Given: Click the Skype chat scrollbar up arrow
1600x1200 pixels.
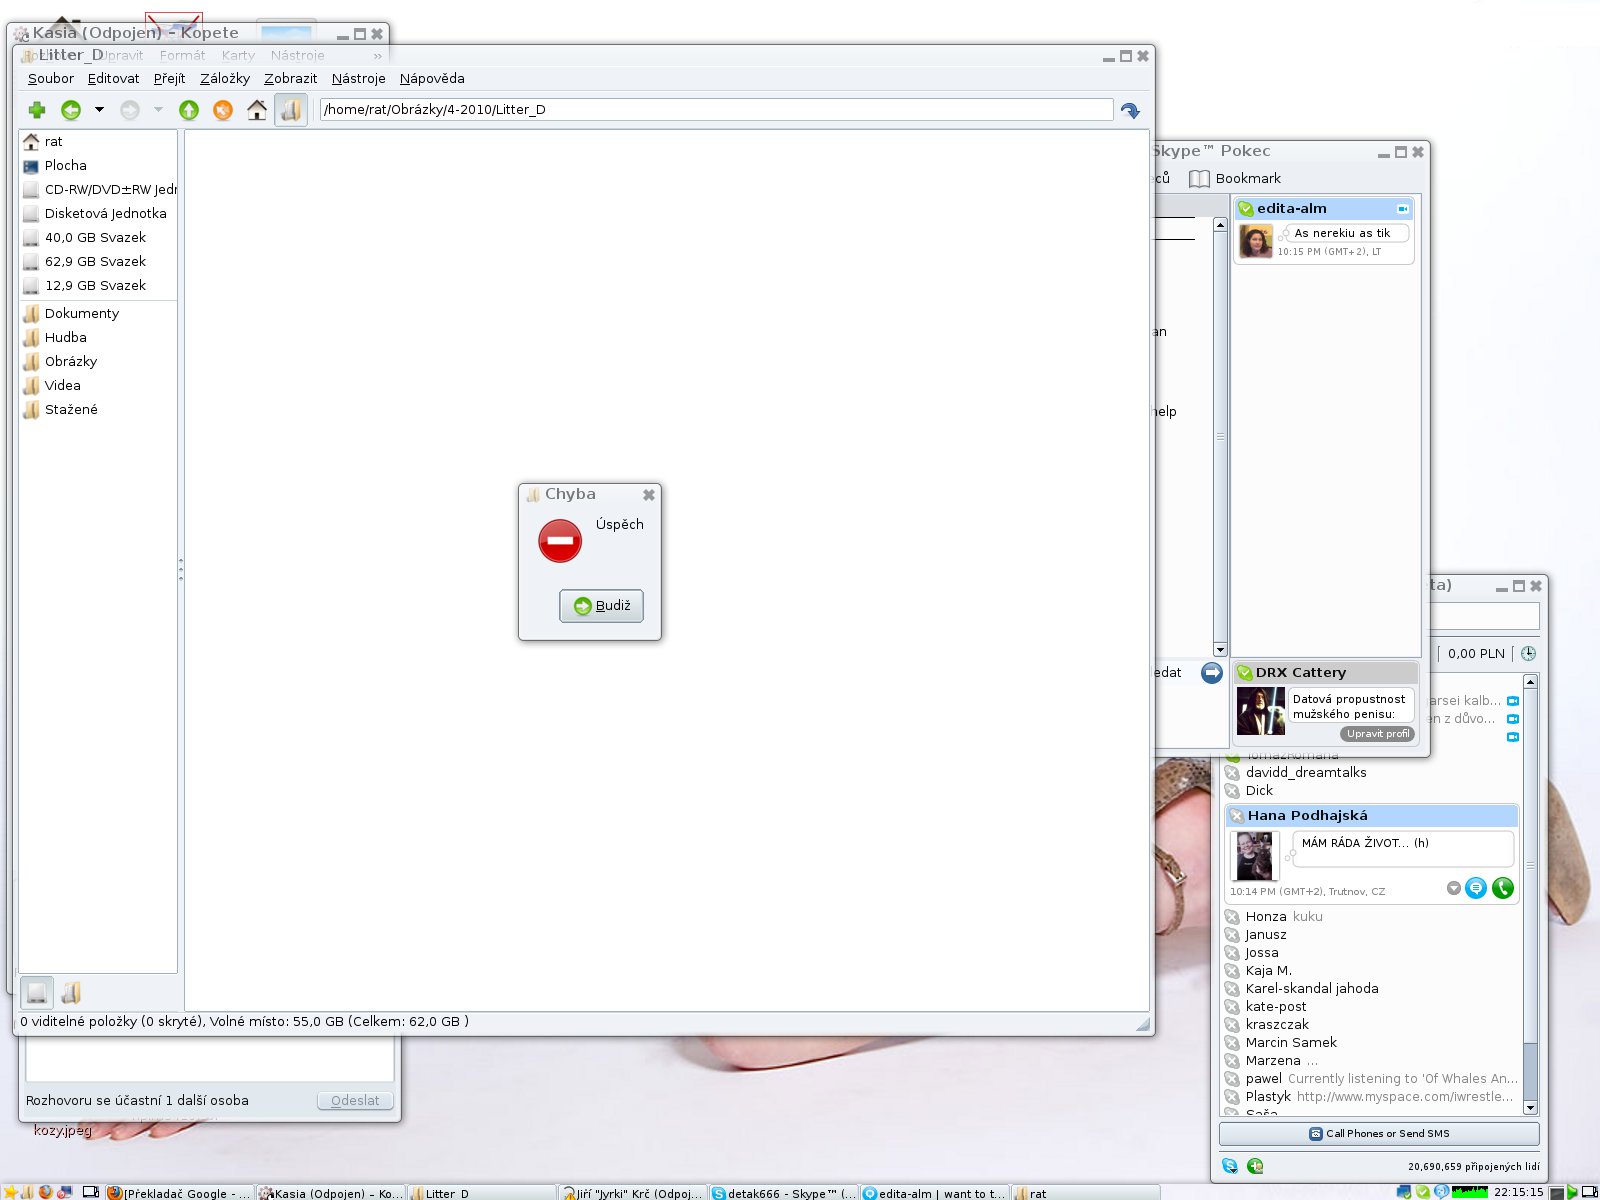Looking at the screenshot, I should click(x=1220, y=225).
